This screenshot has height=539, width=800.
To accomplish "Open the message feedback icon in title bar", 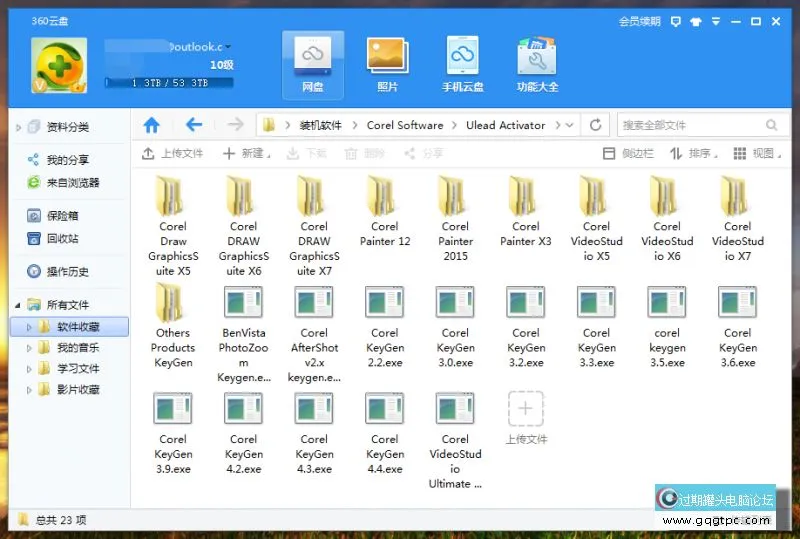I will [x=676, y=21].
